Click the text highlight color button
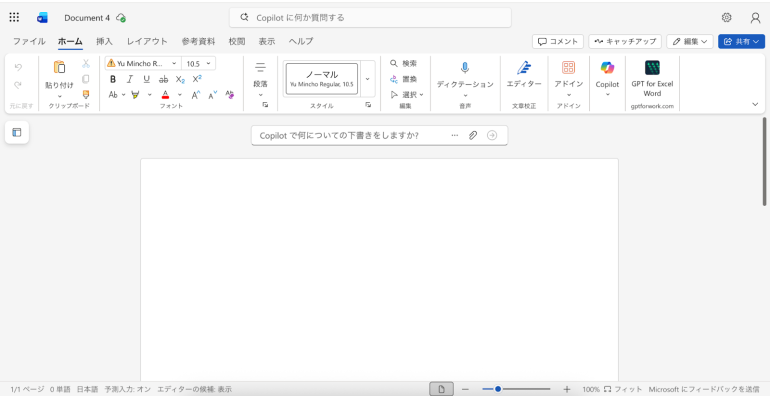The image size is (770, 396). coord(136,95)
